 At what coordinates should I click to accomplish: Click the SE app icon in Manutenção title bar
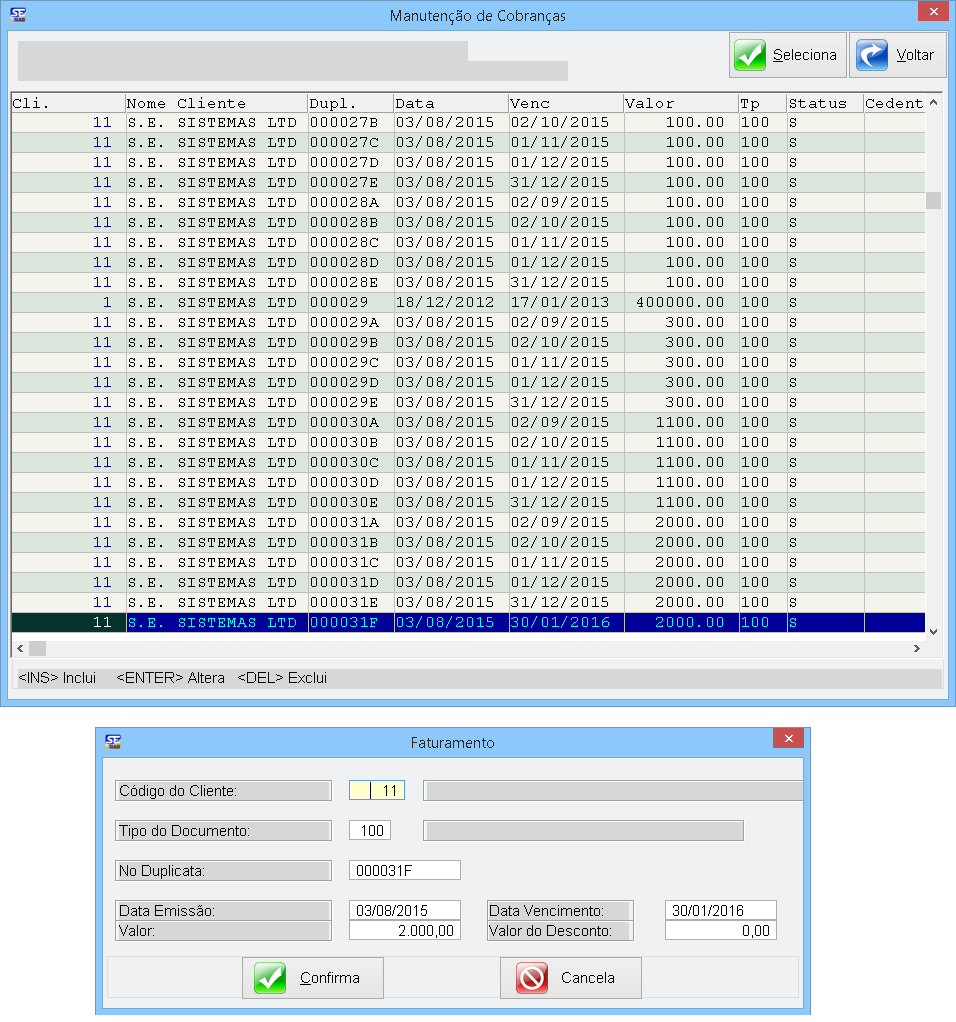(17, 15)
